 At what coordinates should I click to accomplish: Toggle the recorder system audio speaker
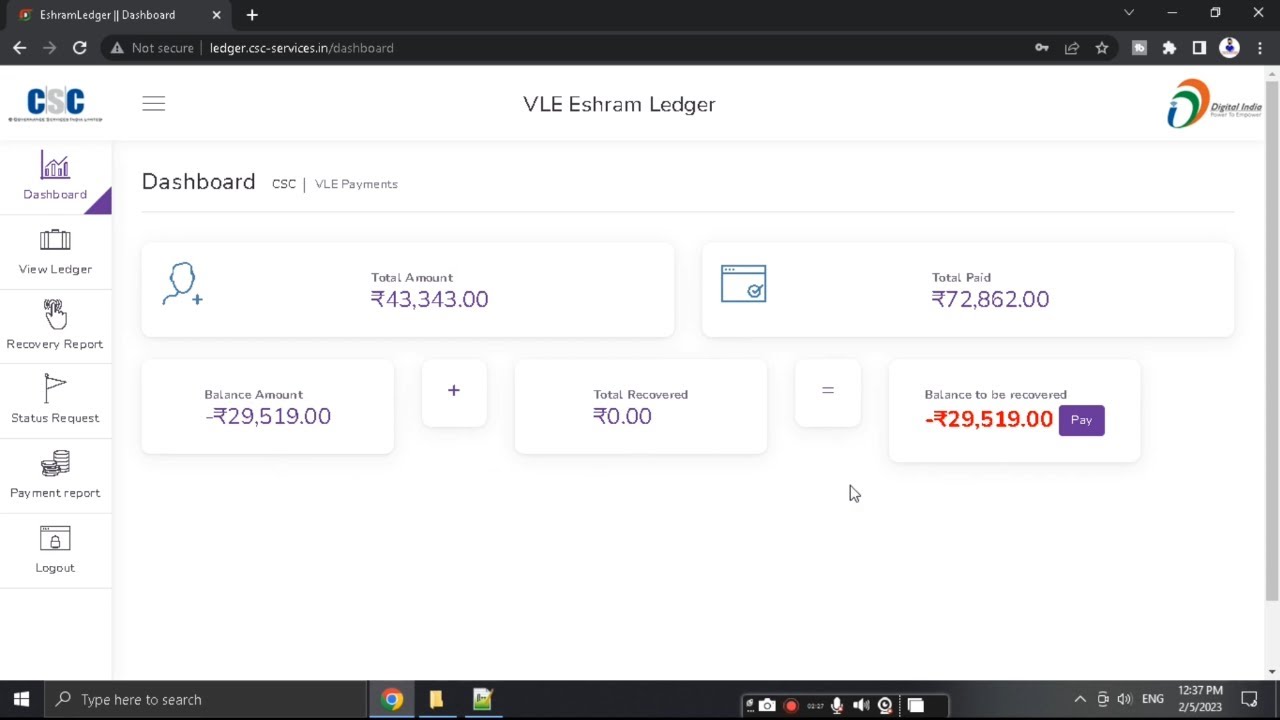(x=861, y=706)
